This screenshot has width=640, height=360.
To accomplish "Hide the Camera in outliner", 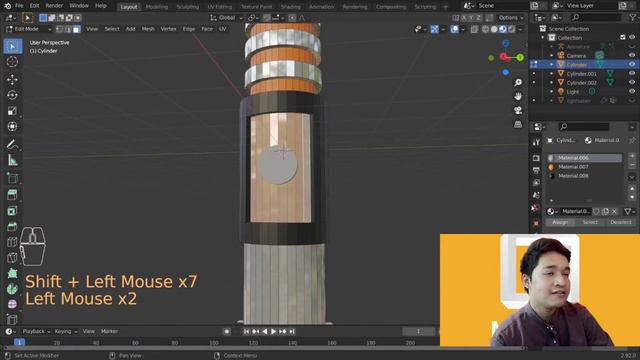I will pyautogui.click(x=632, y=56).
